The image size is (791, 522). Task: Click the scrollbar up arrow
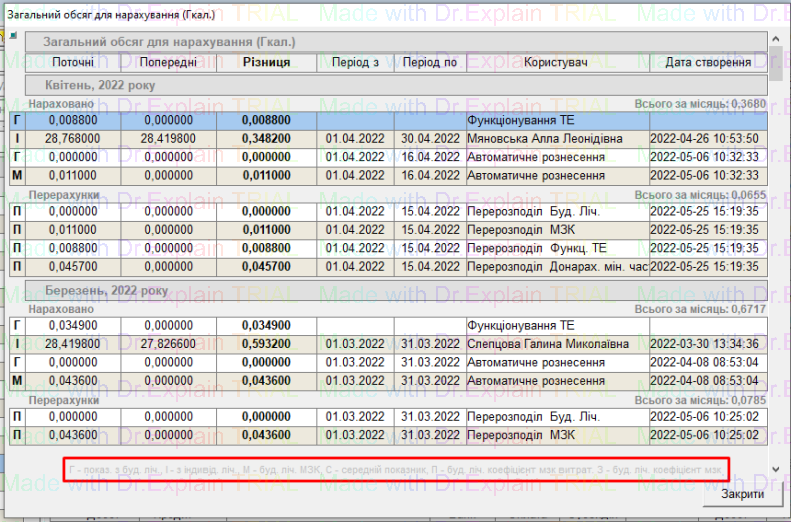(776, 37)
